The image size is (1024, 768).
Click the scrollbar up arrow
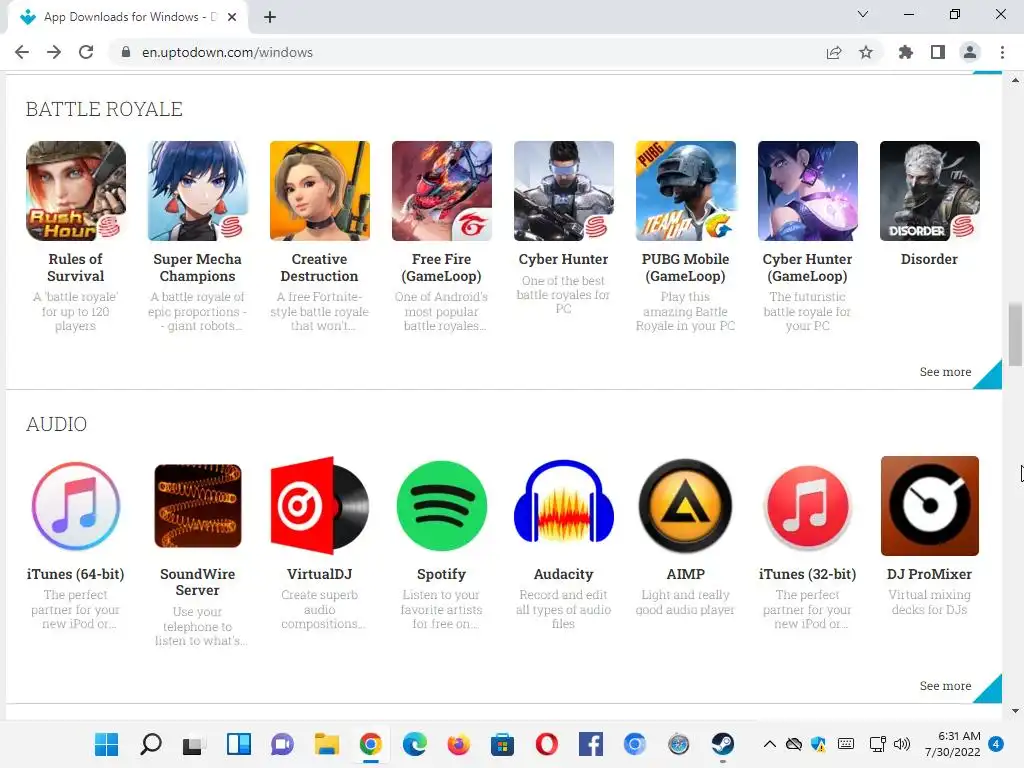point(1015,80)
